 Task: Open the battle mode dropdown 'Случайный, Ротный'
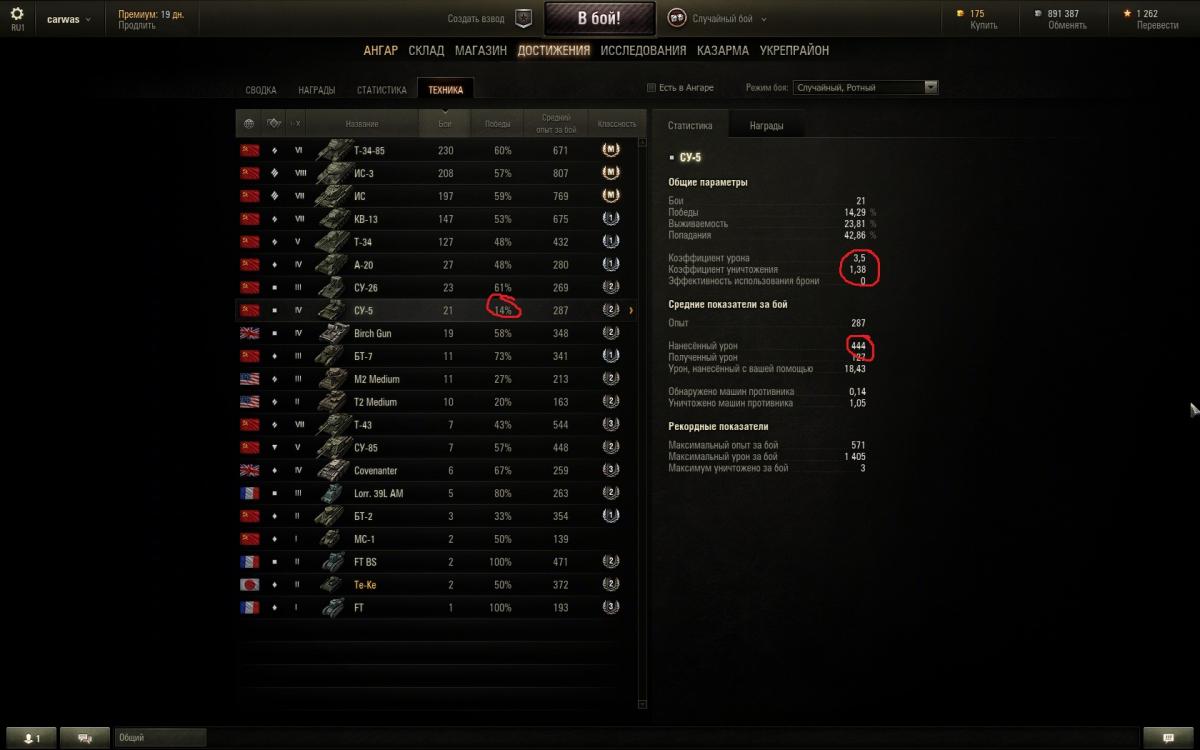[865, 88]
